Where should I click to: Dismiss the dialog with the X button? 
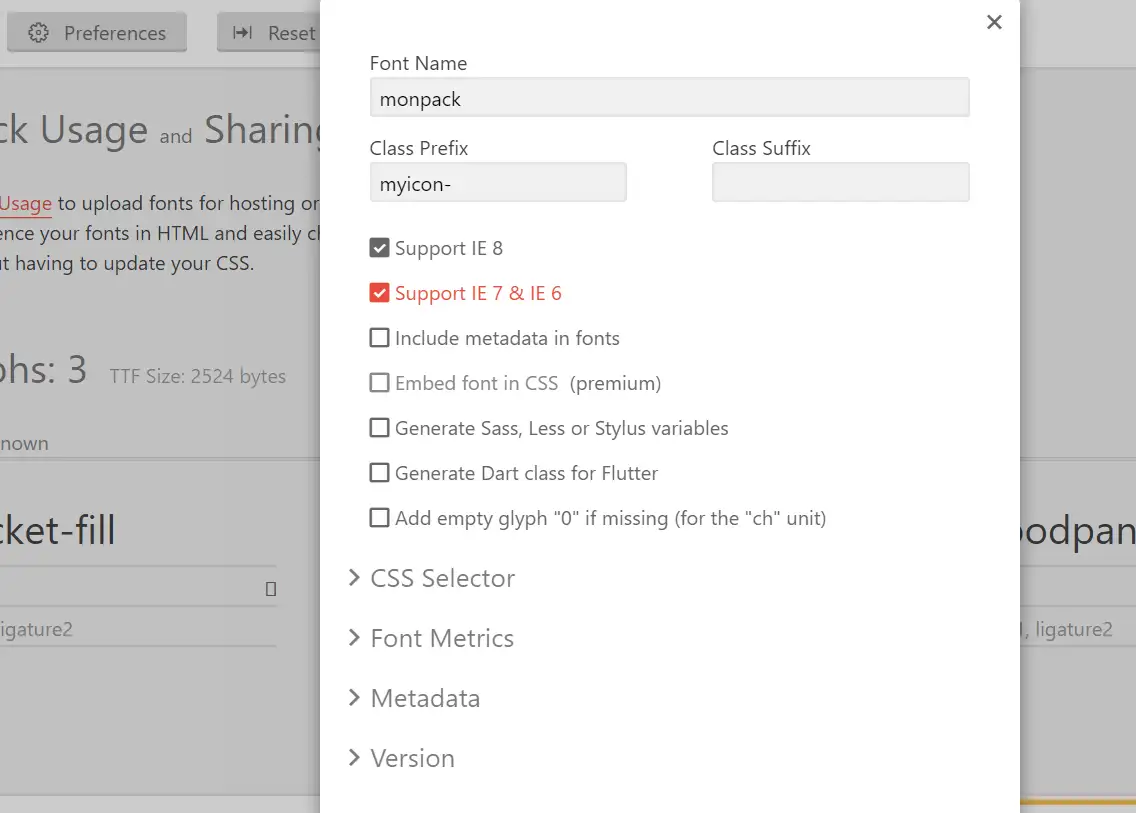coord(994,21)
